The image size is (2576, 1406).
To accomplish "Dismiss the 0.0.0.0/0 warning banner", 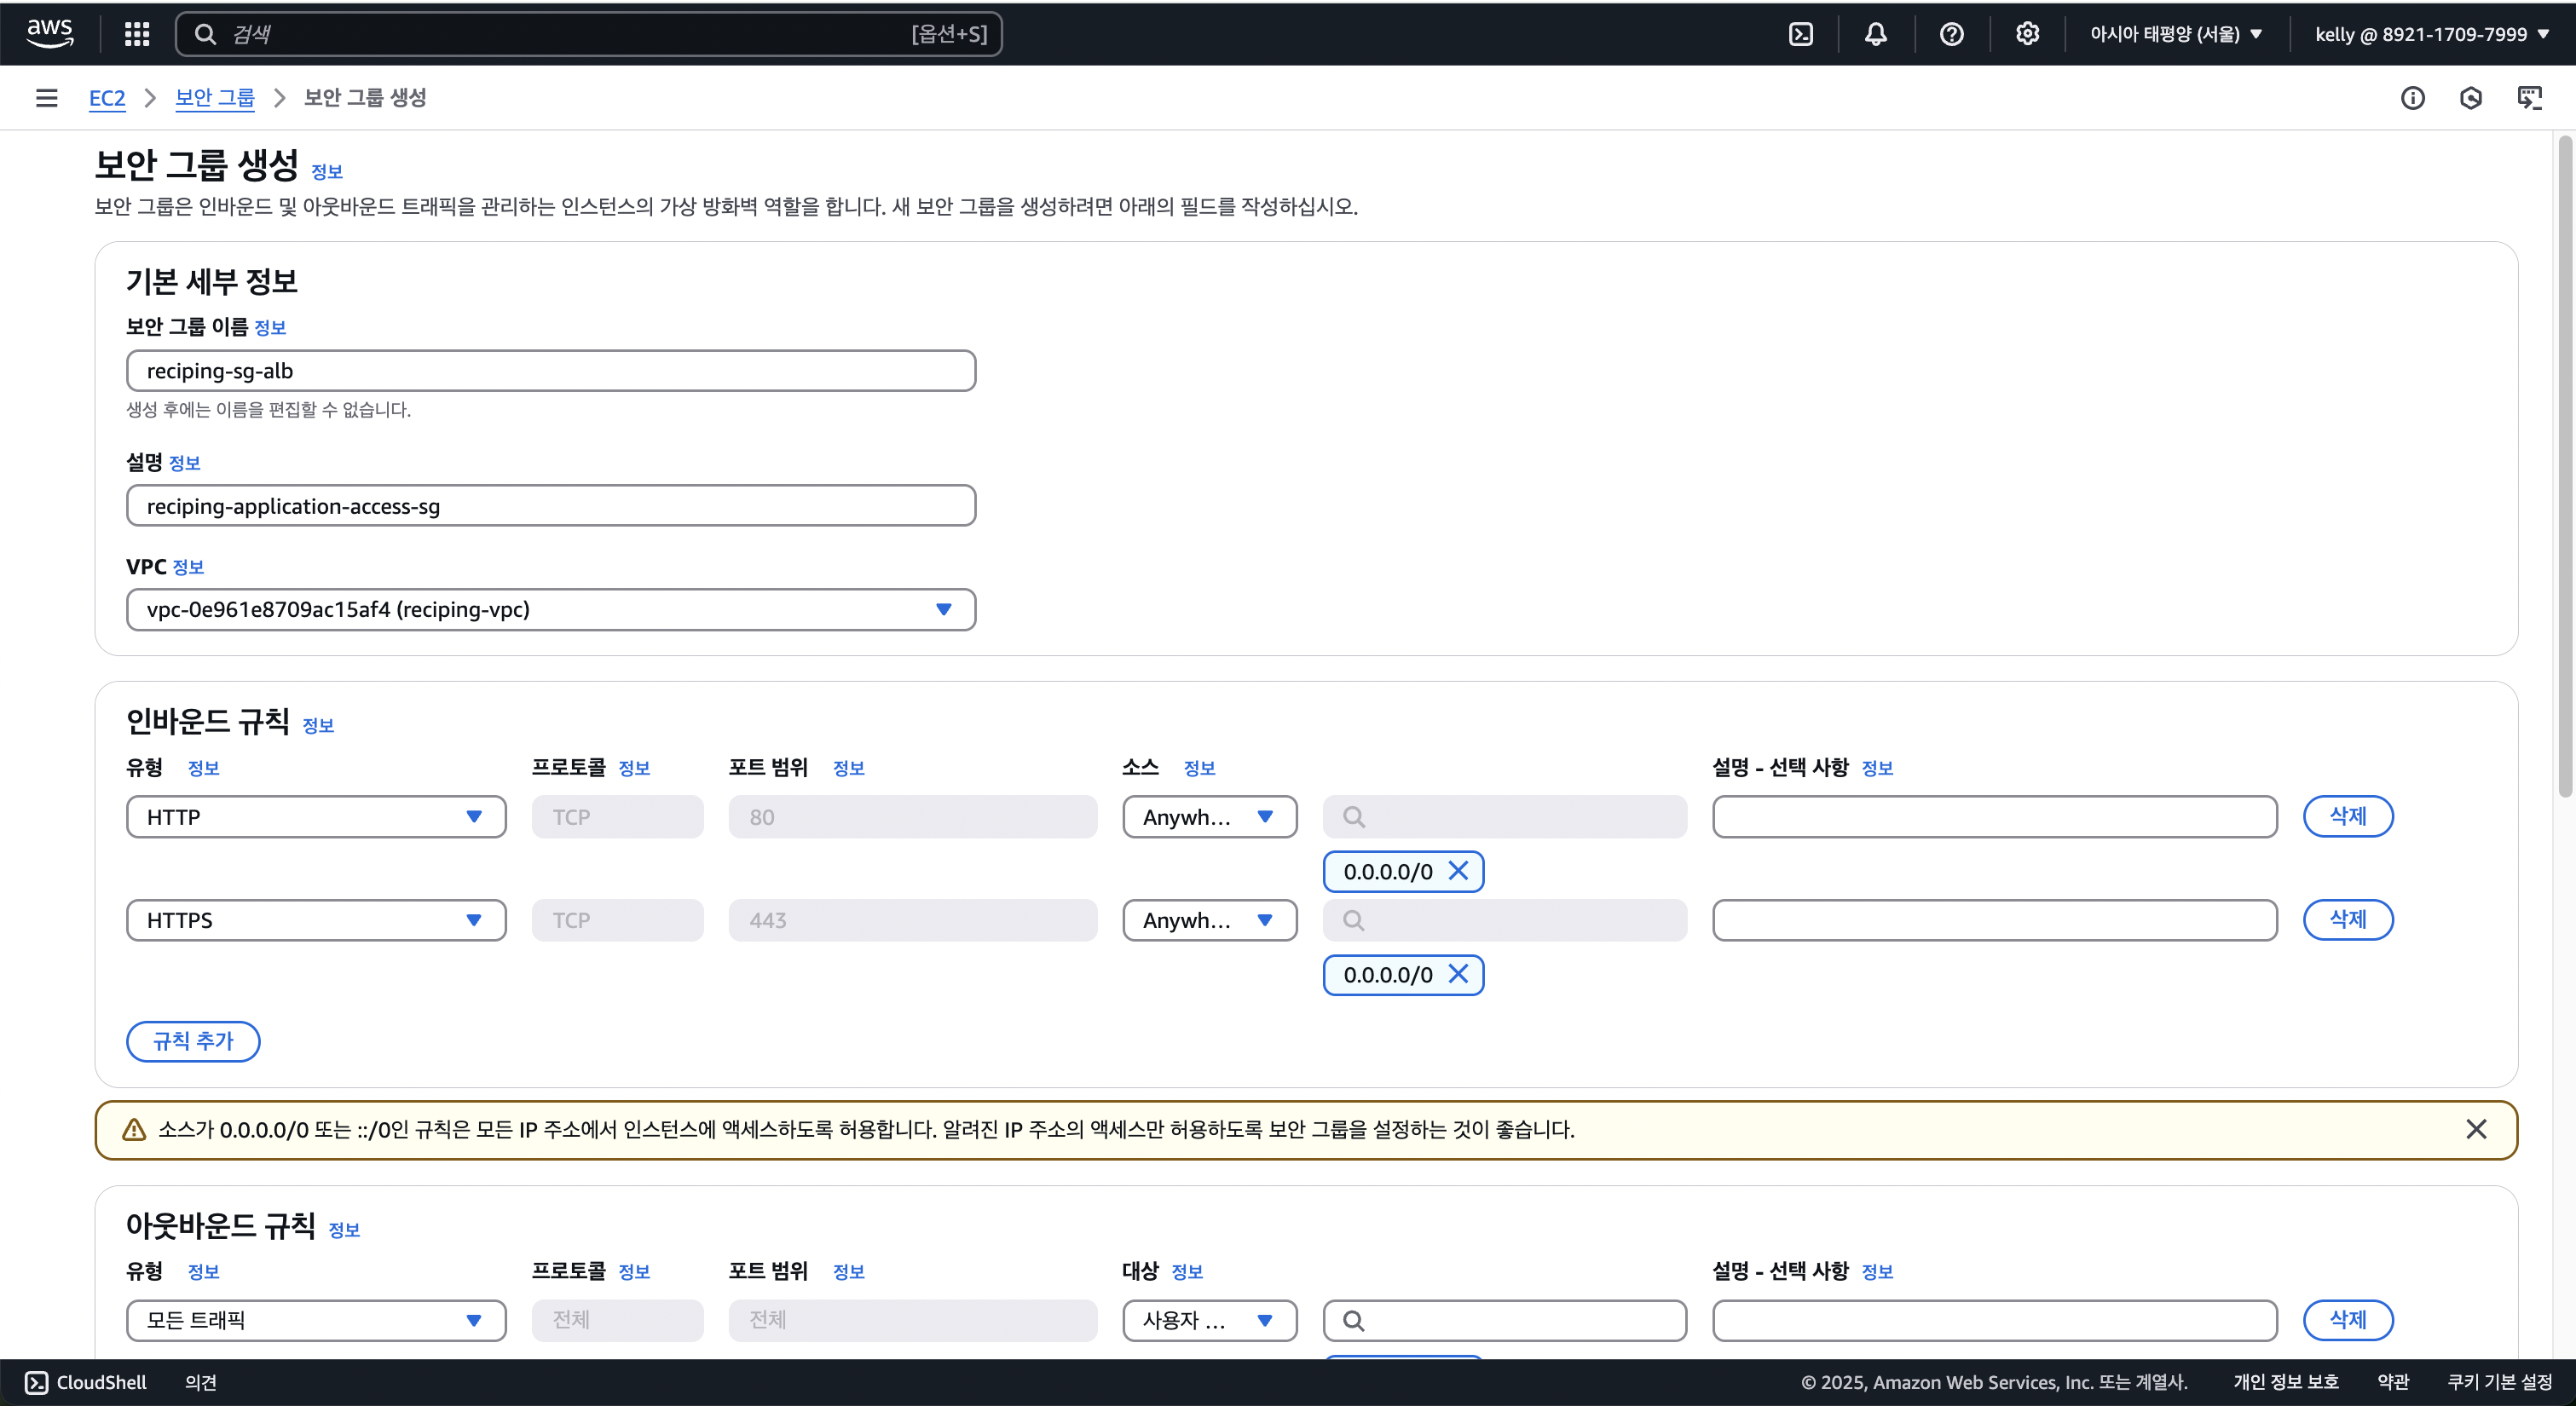I will [2475, 1129].
